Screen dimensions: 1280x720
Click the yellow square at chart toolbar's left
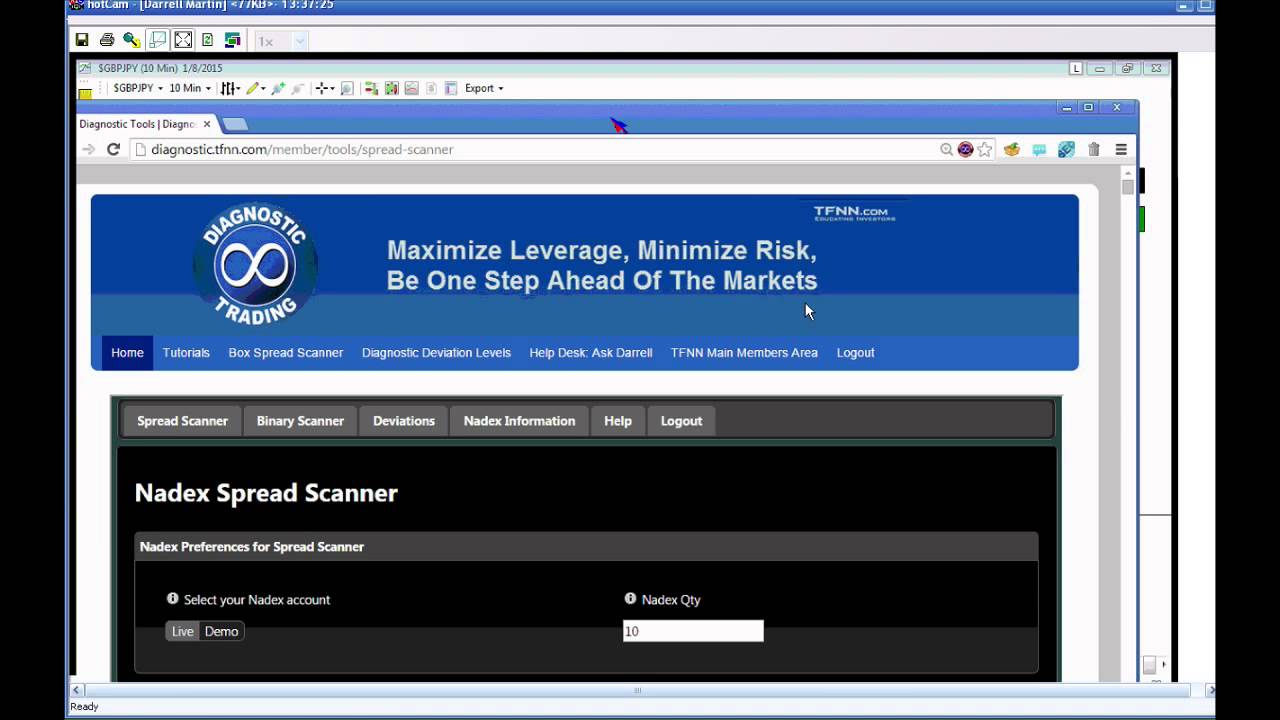tap(85, 94)
